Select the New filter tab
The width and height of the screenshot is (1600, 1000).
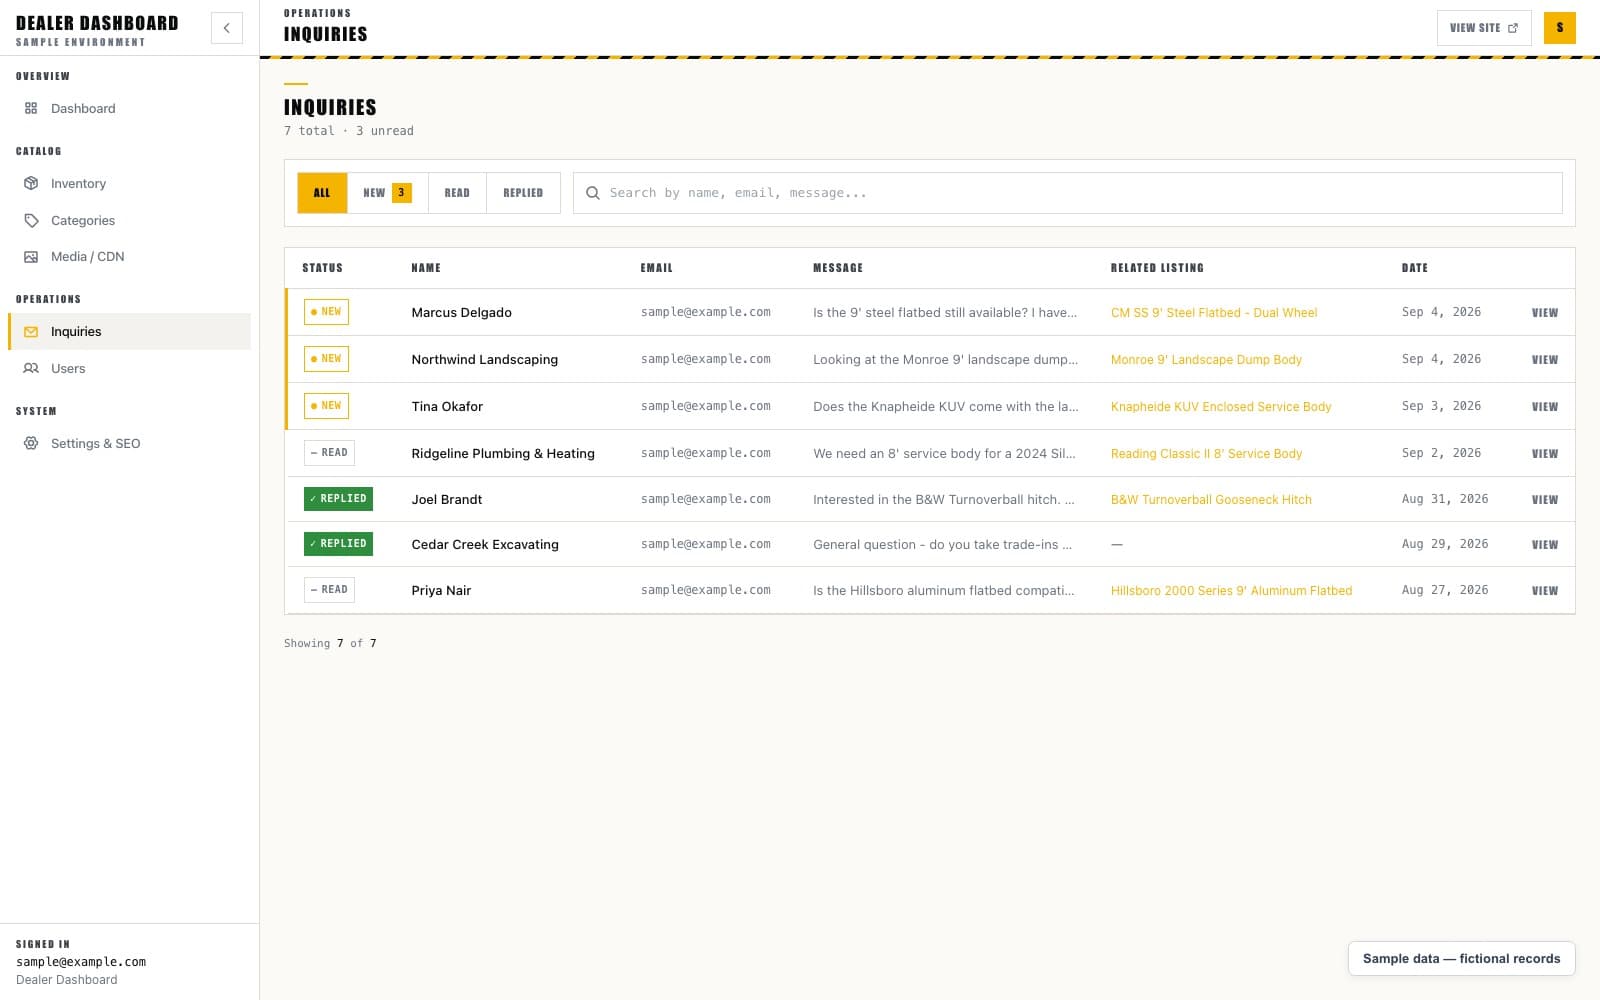click(388, 193)
